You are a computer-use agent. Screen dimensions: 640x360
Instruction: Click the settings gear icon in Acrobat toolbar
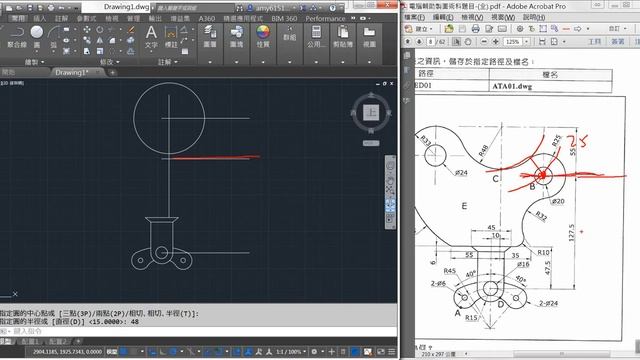520,29
